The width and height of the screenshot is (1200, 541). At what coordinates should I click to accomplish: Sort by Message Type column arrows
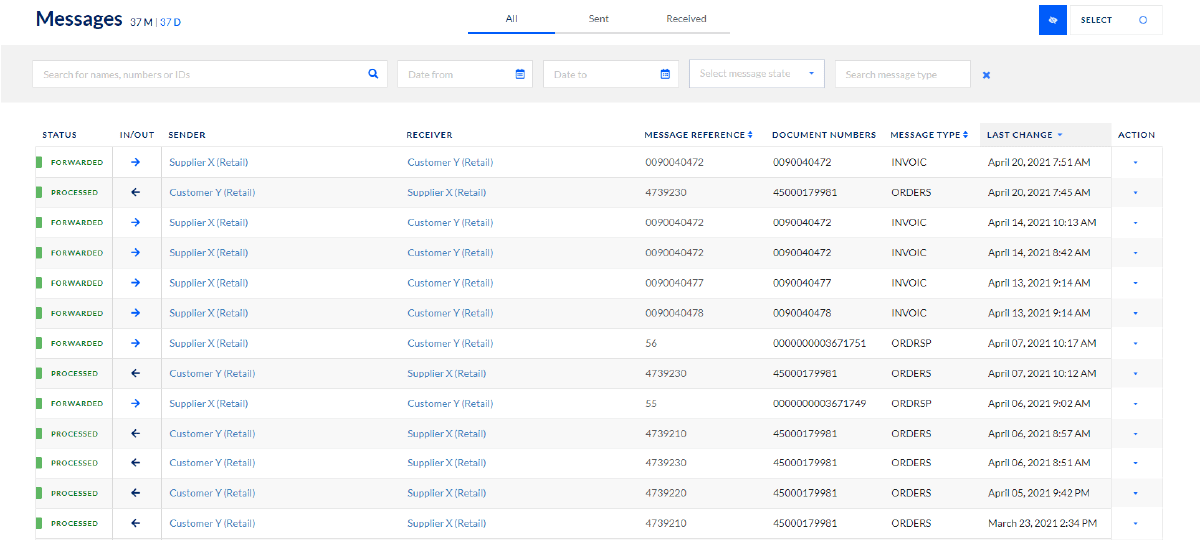pyautogui.click(x=965, y=135)
